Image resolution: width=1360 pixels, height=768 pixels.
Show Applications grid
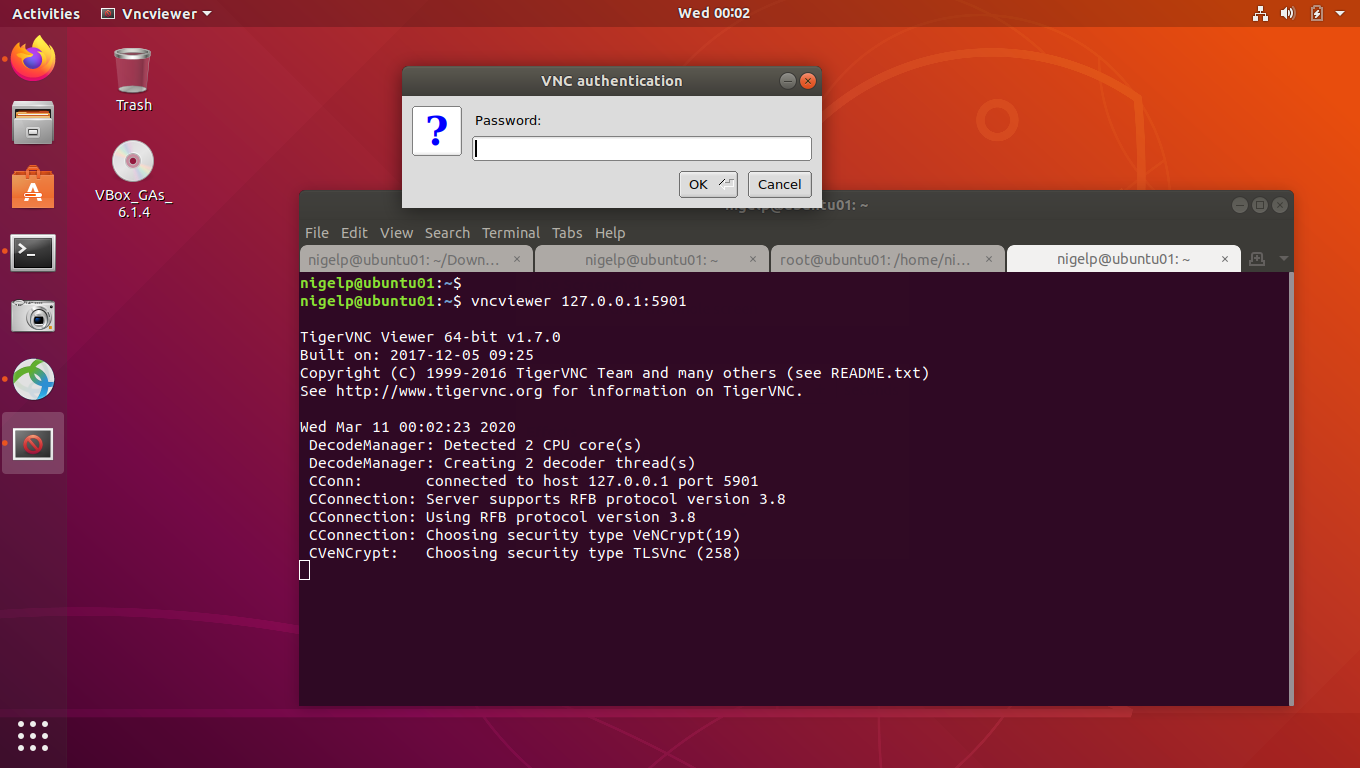click(x=33, y=735)
